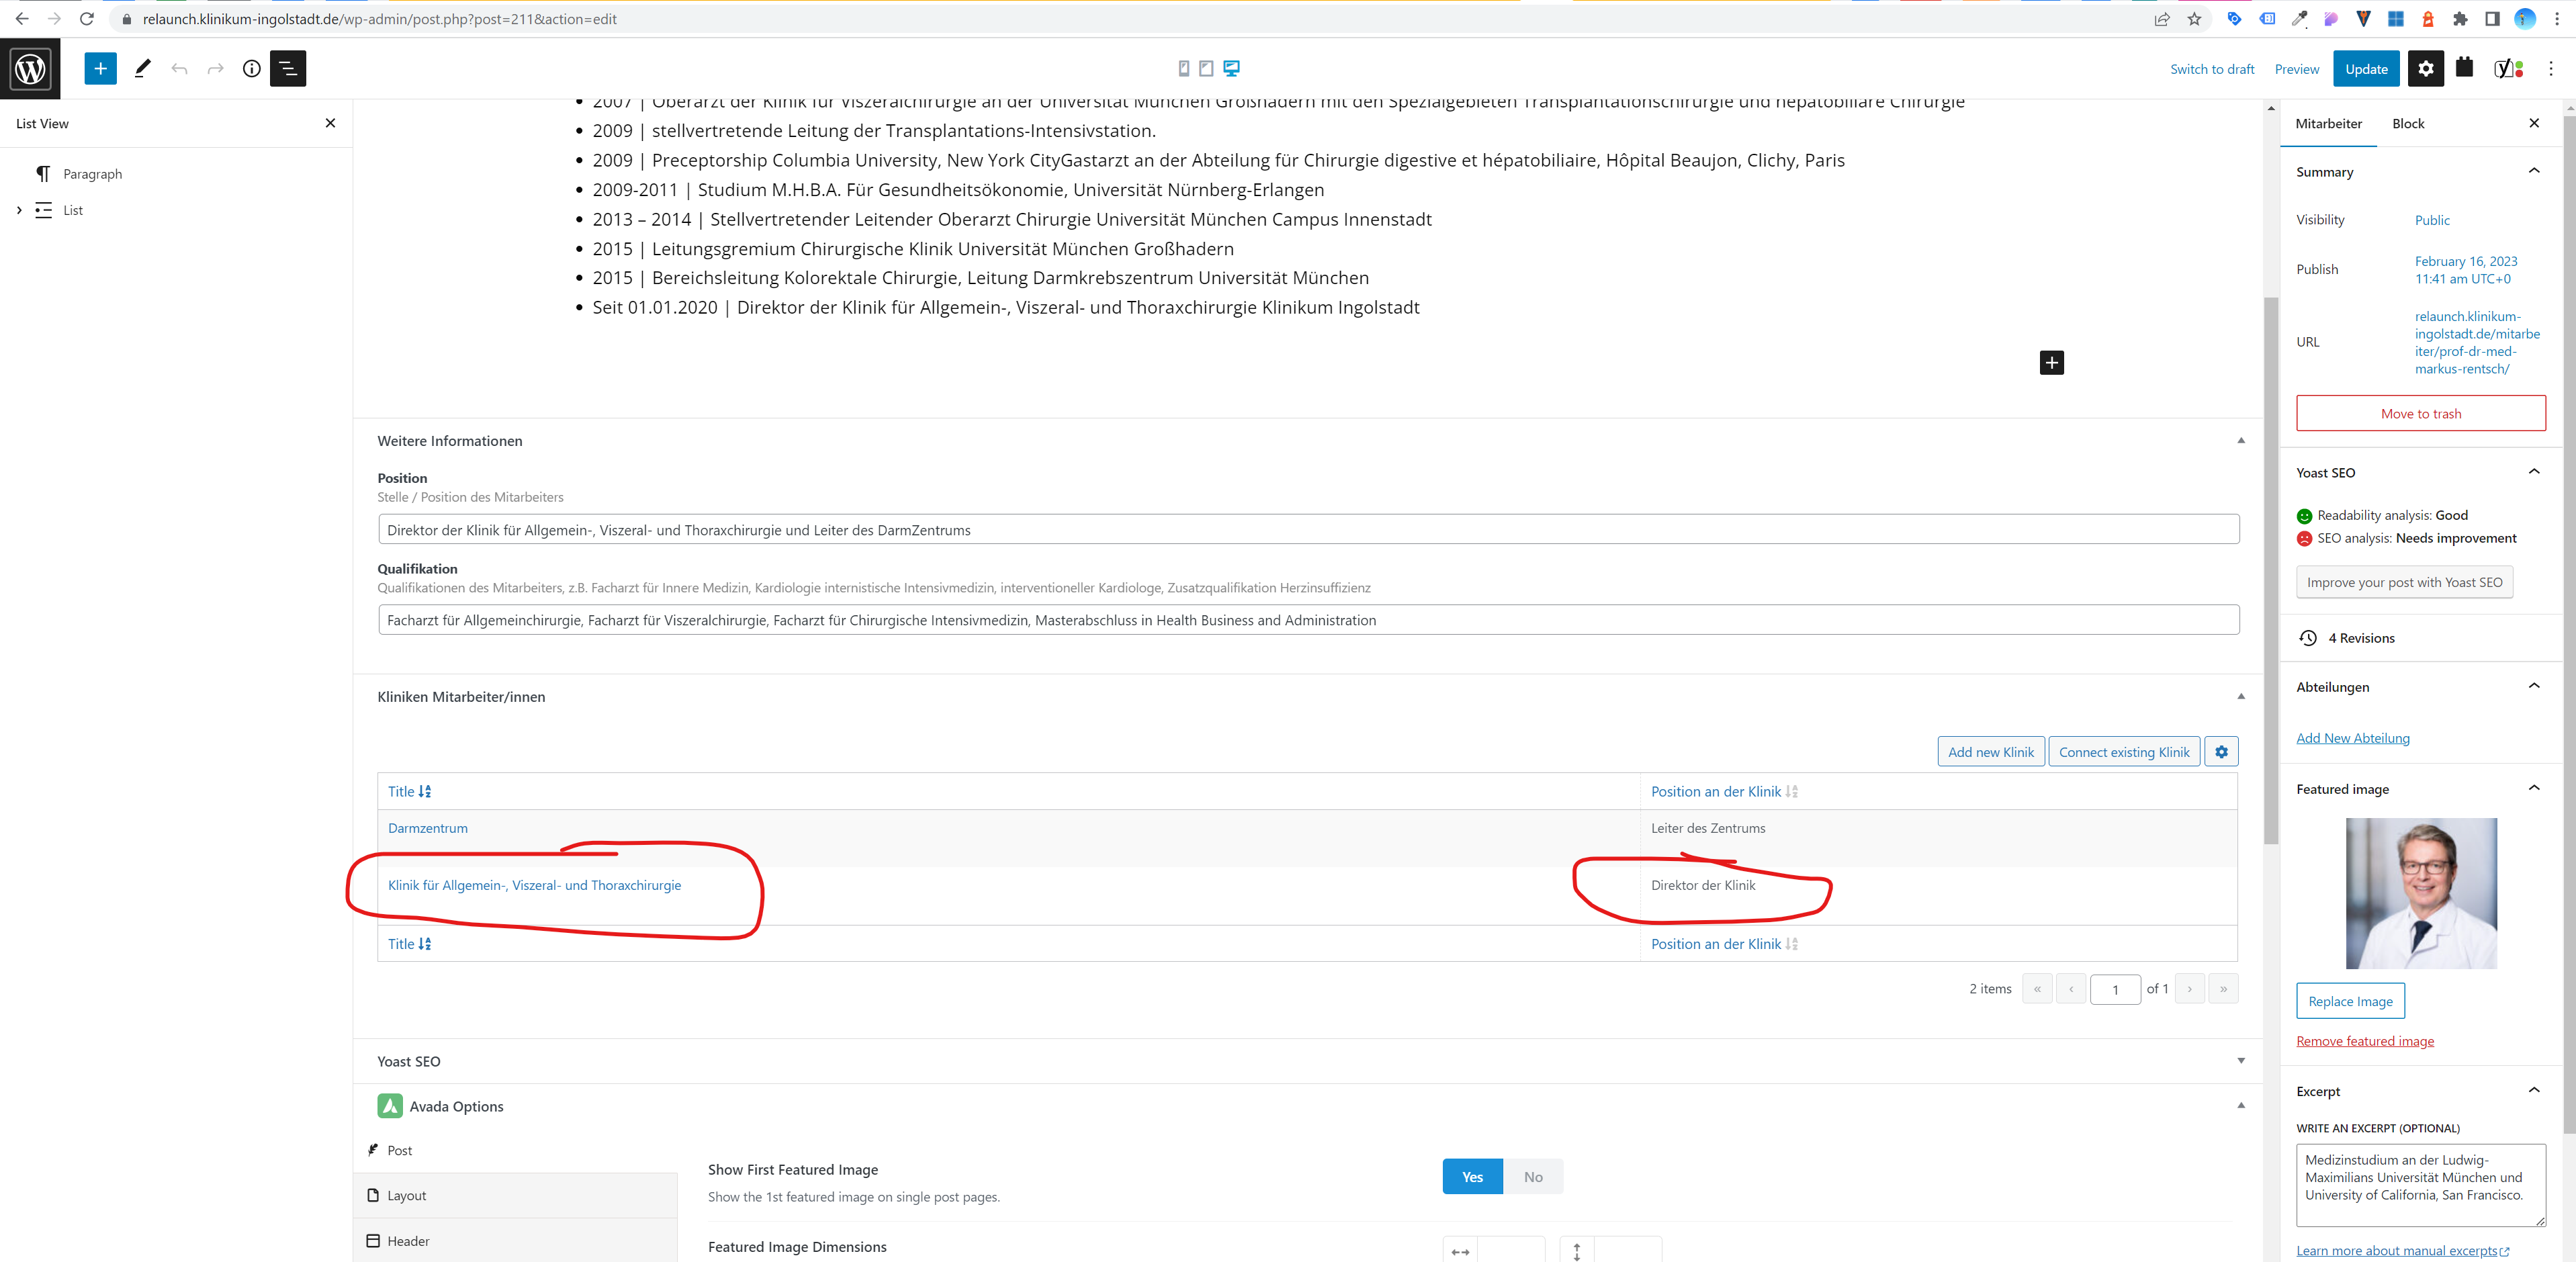Switch to tablet preview icon
This screenshot has width=2576, height=1262.
click(x=1207, y=68)
